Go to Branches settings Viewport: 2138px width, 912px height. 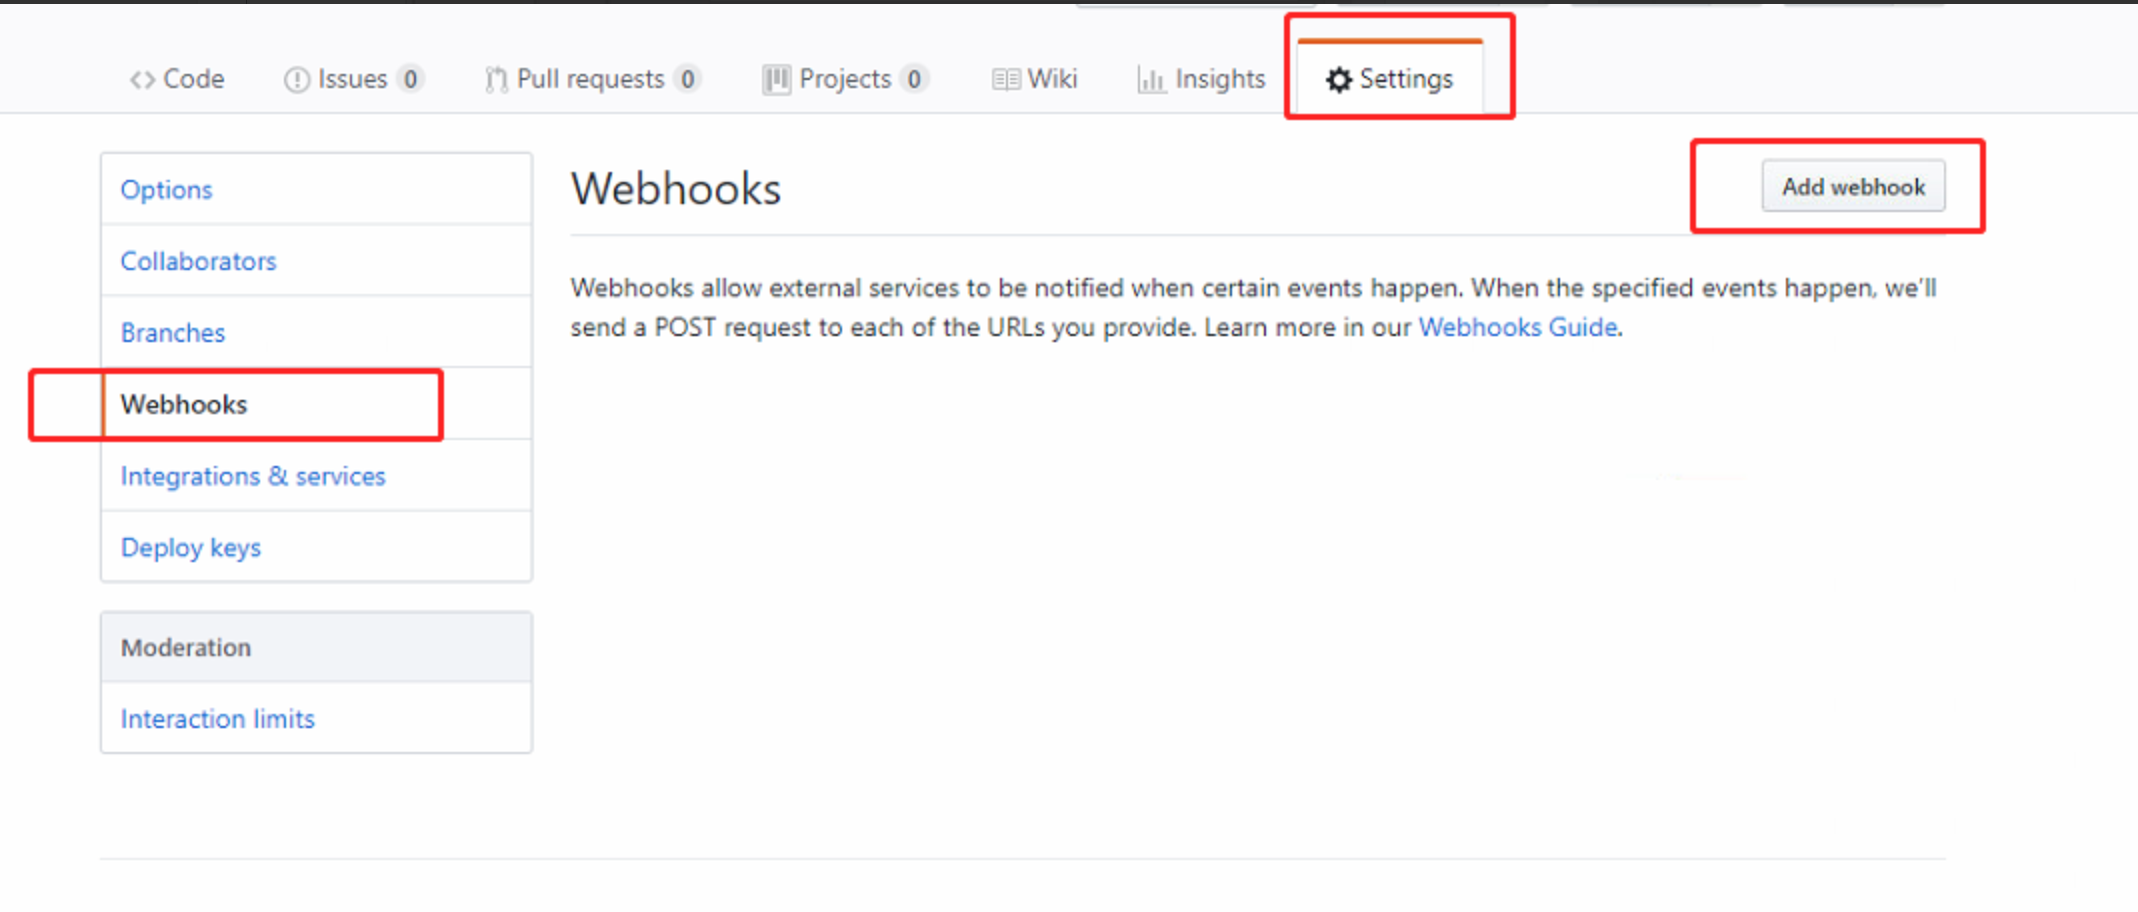point(173,333)
